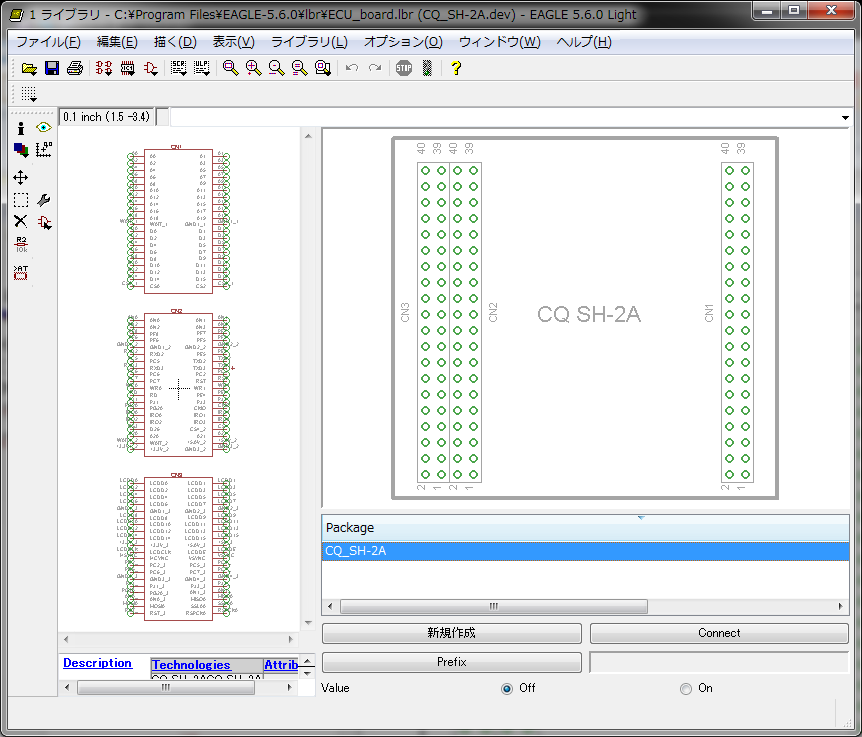The height and width of the screenshot is (737, 862).
Task: Click the zoom-select magnifier icon
Action: pyautogui.click(x=323, y=68)
